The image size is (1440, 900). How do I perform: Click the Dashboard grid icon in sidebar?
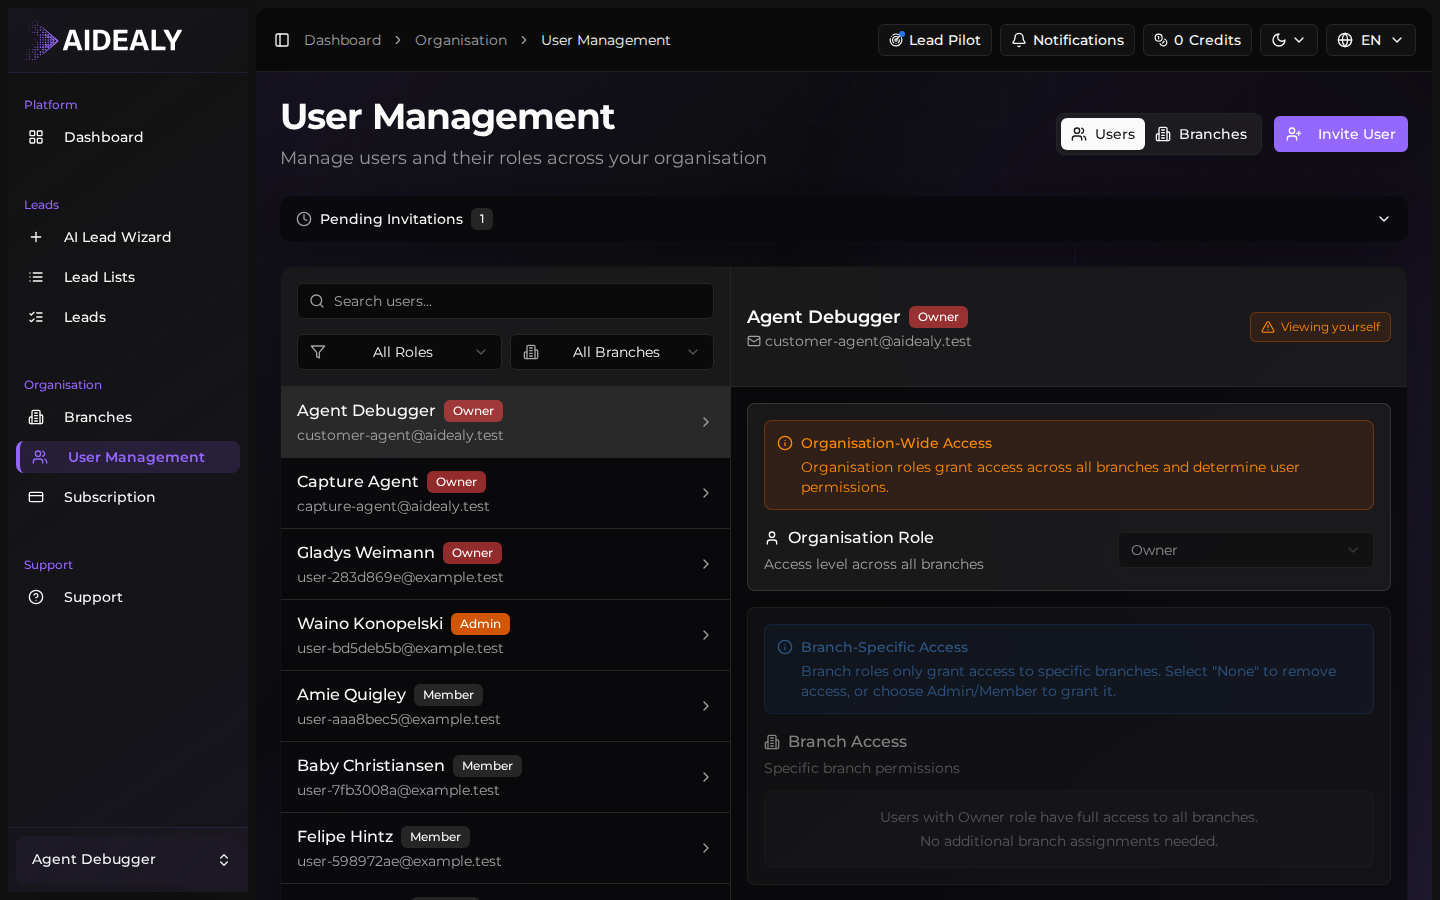[36, 137]
